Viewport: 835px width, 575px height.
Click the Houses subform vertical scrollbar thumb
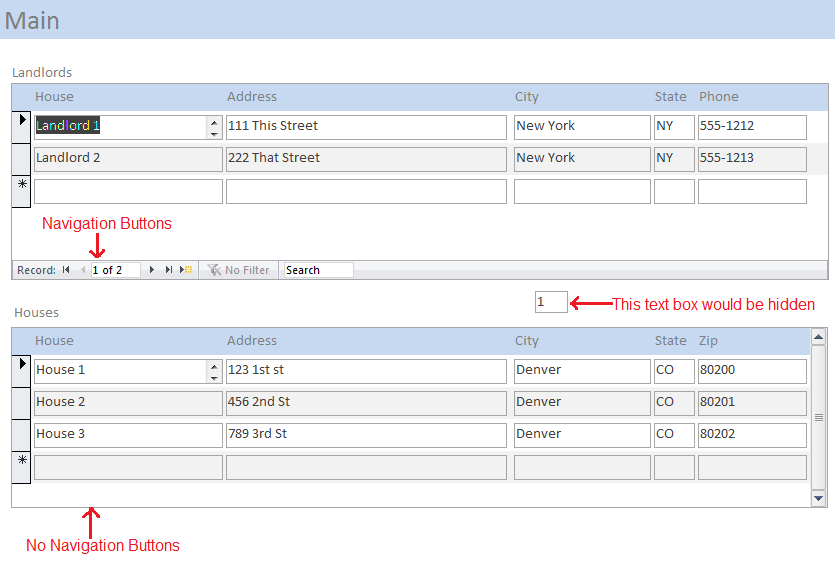818,417
